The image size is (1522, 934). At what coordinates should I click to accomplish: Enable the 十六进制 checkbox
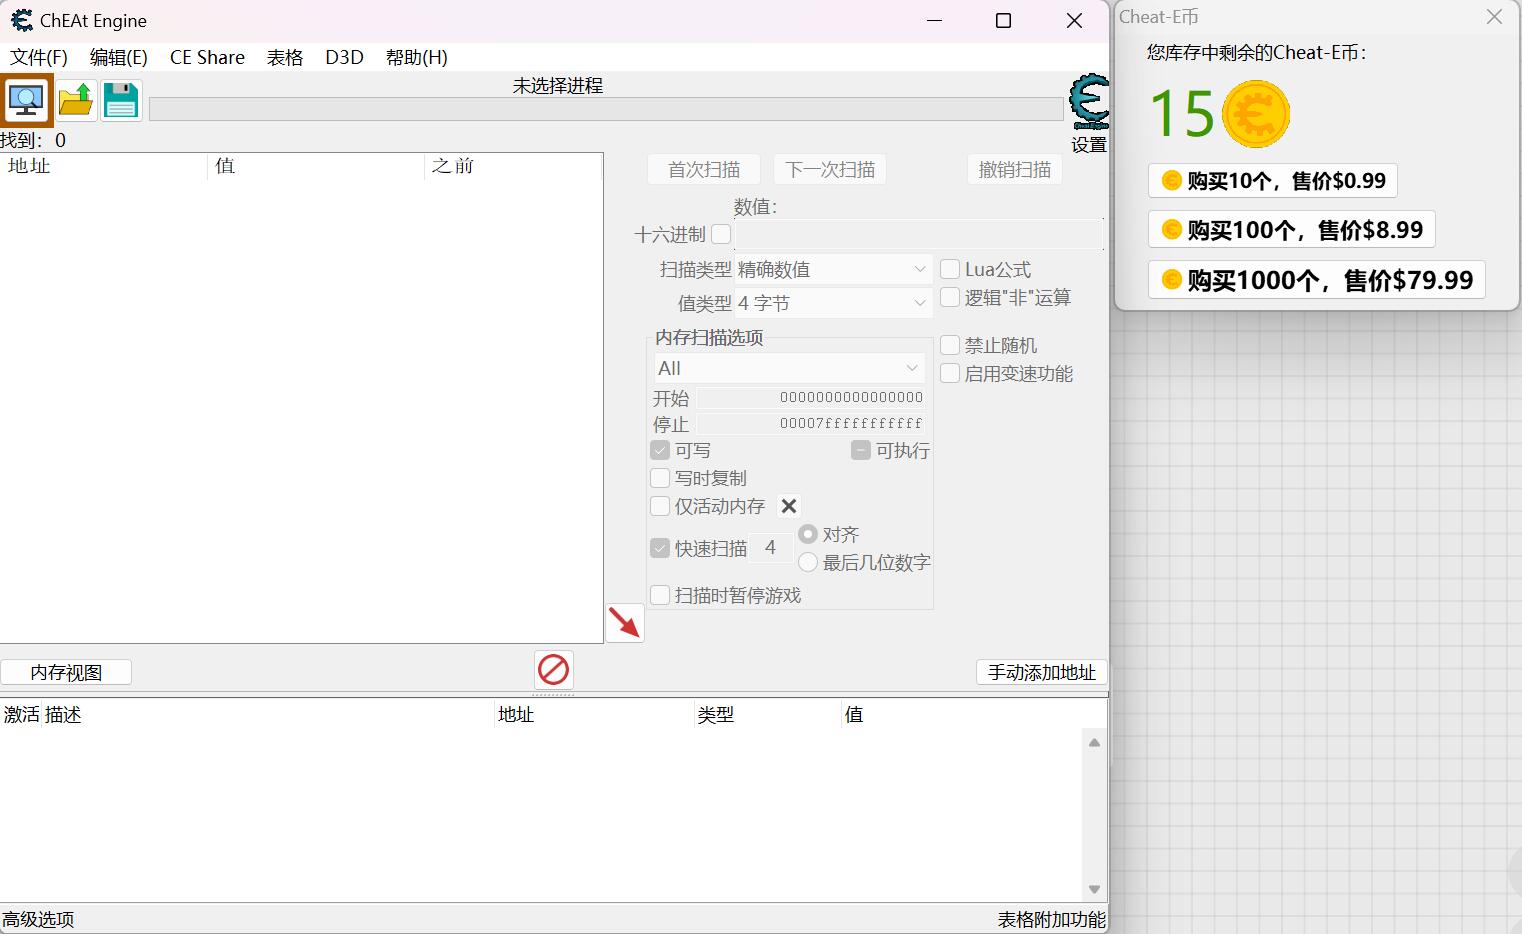(x=721, y=234)
